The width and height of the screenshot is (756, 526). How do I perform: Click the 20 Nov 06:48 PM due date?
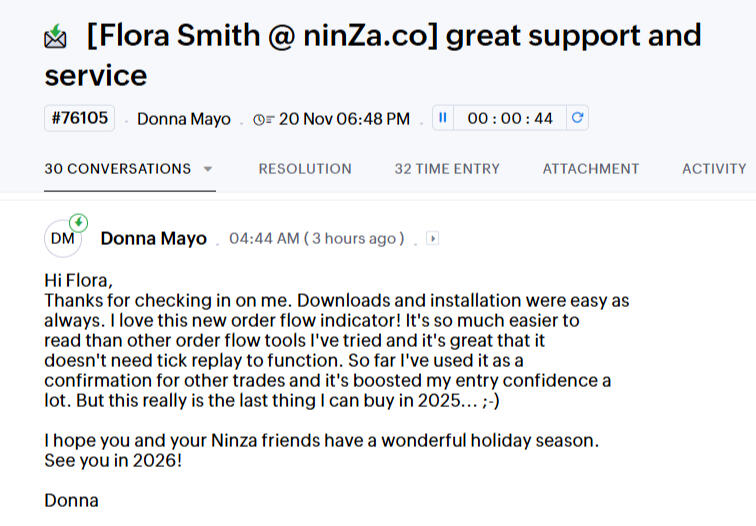pyautogui.click(x=344, y=119)
